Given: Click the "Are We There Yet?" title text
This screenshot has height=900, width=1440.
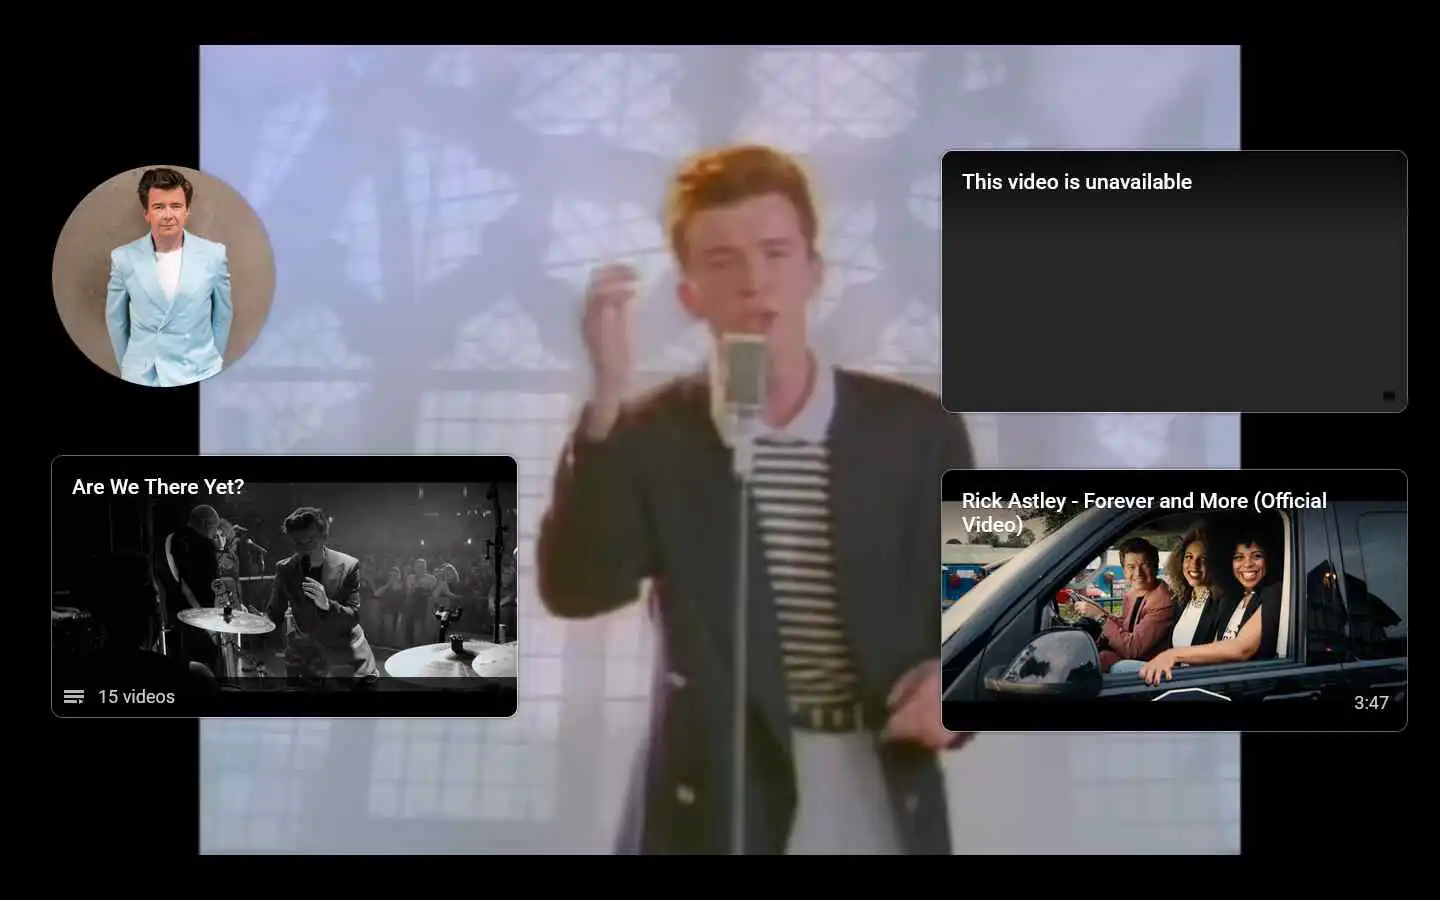Looking at the screenshot, I should [x=158, y=487].
